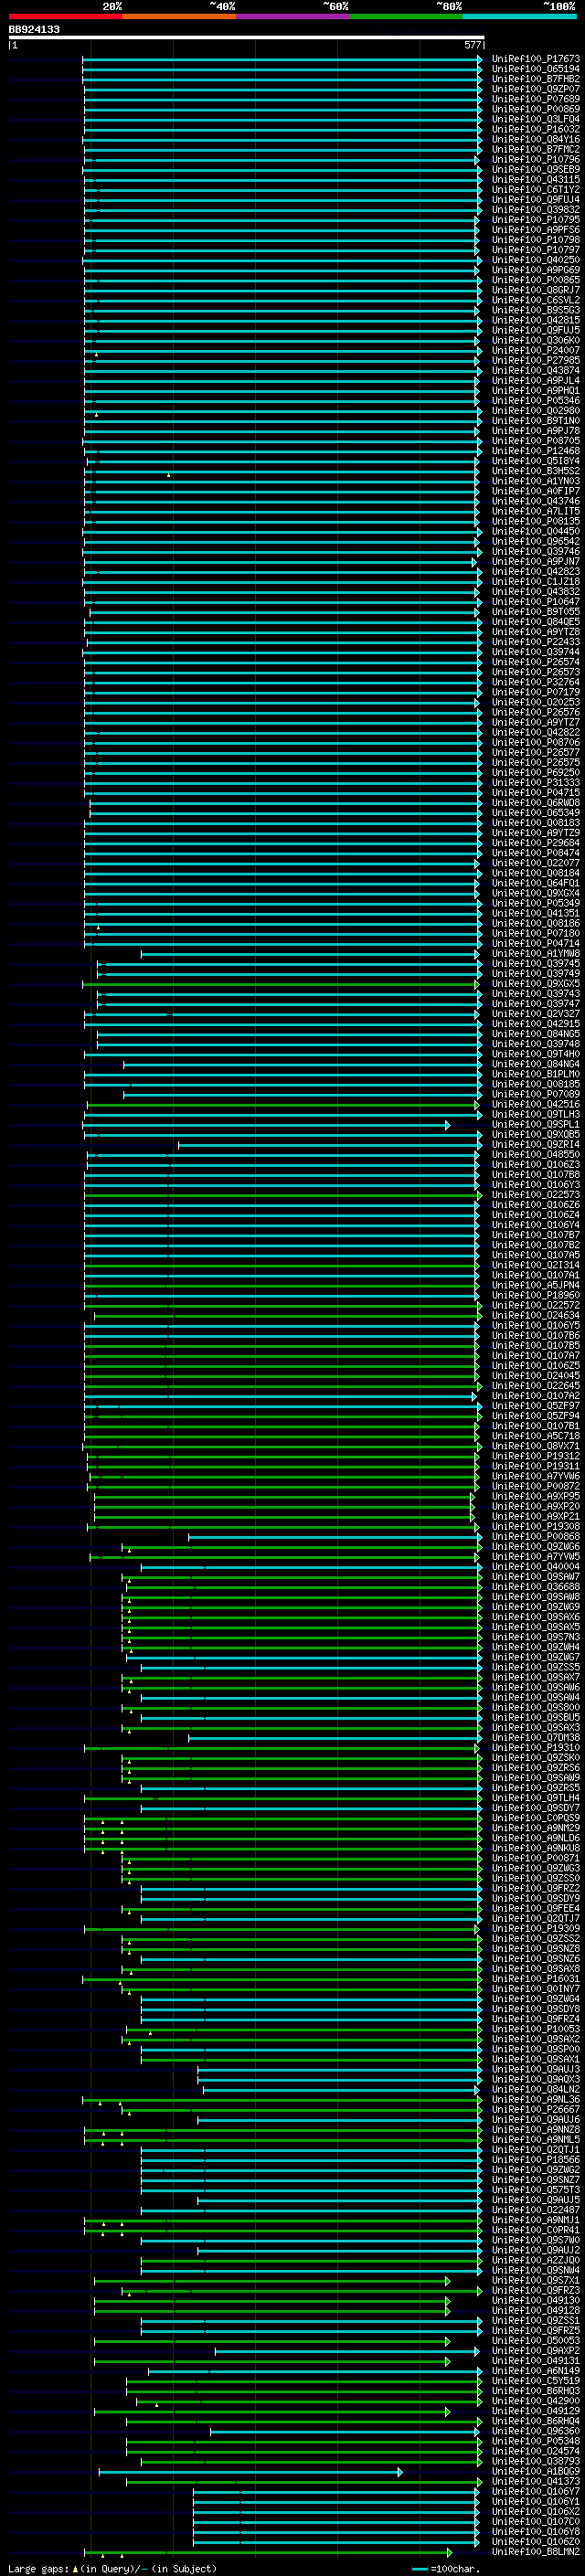Click the UniRef100_A6N149 label

(536, 2371)
